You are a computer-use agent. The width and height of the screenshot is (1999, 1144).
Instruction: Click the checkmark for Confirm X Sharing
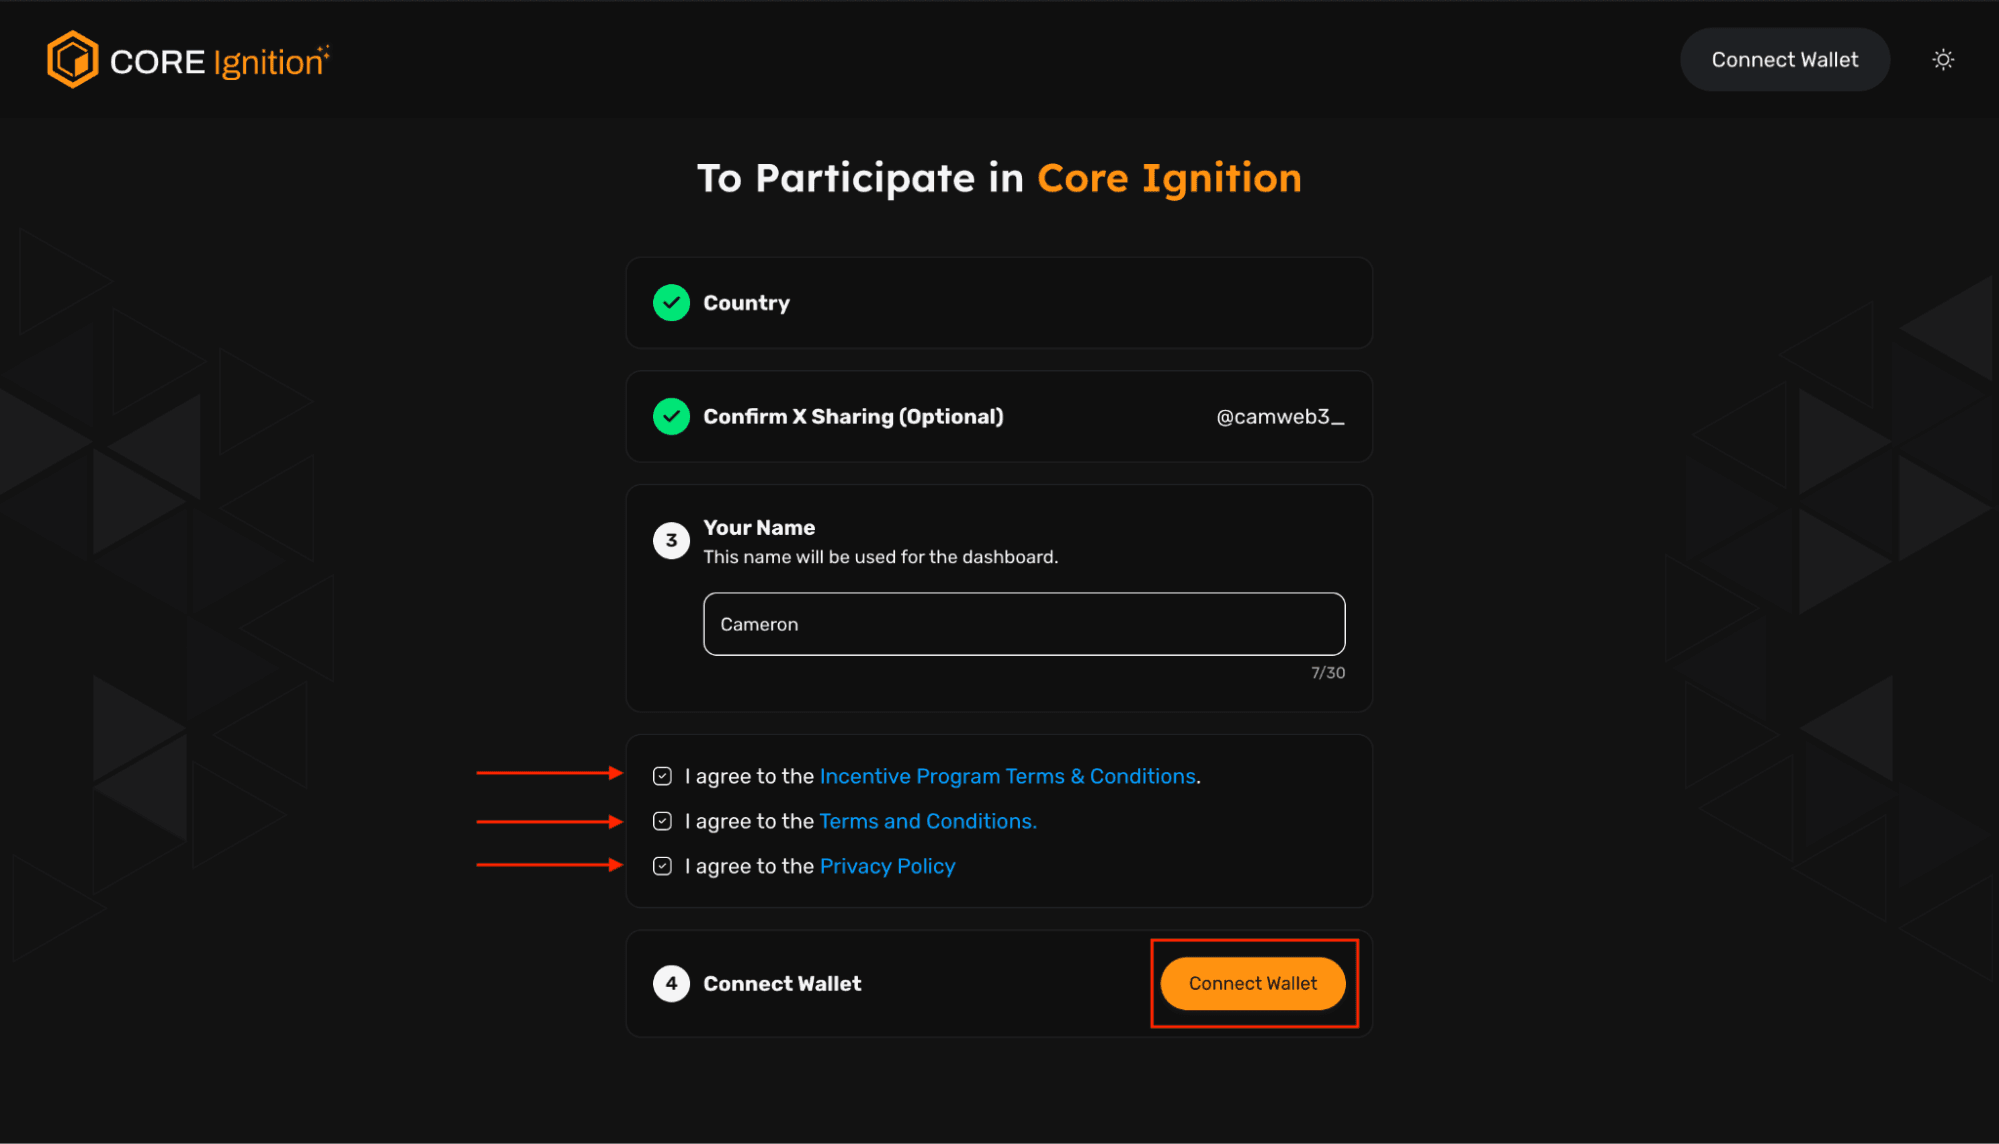[671, 416]
